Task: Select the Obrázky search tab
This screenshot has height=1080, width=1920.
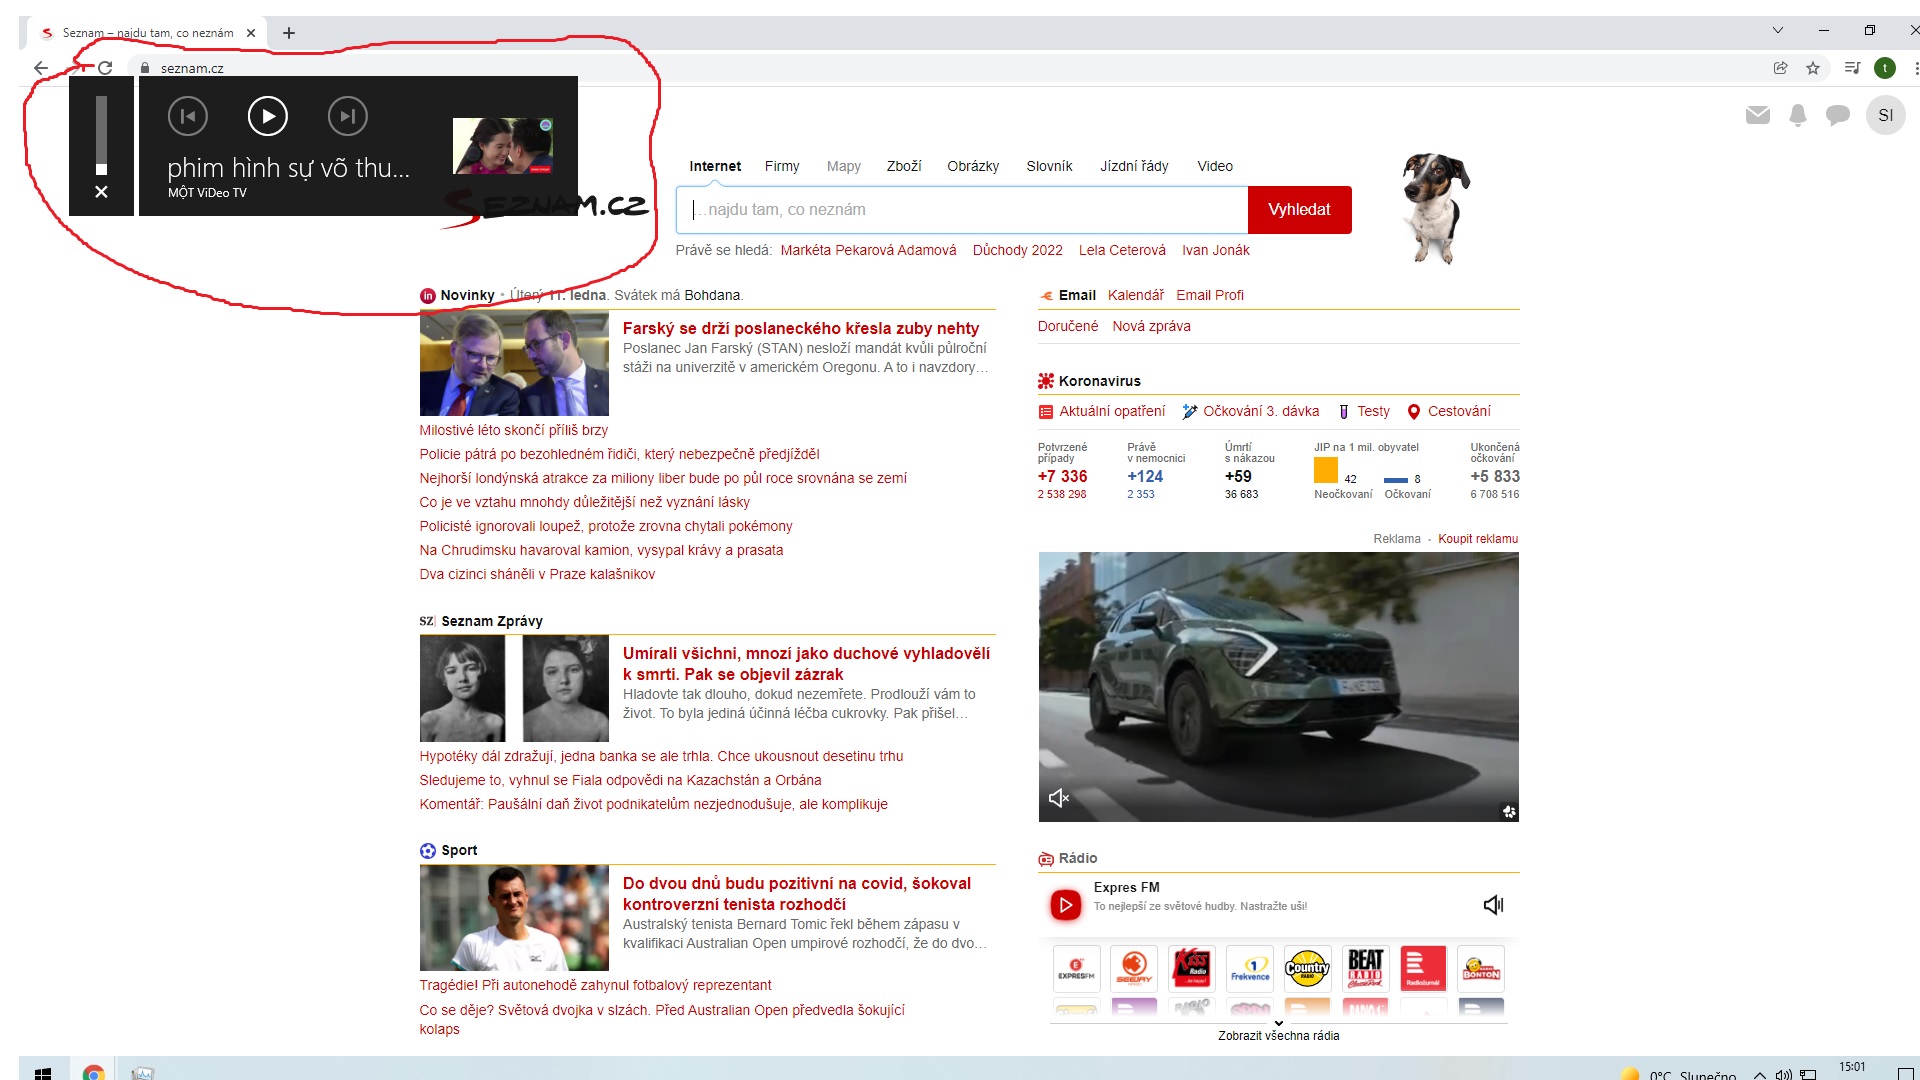Action: pos(972,166)
